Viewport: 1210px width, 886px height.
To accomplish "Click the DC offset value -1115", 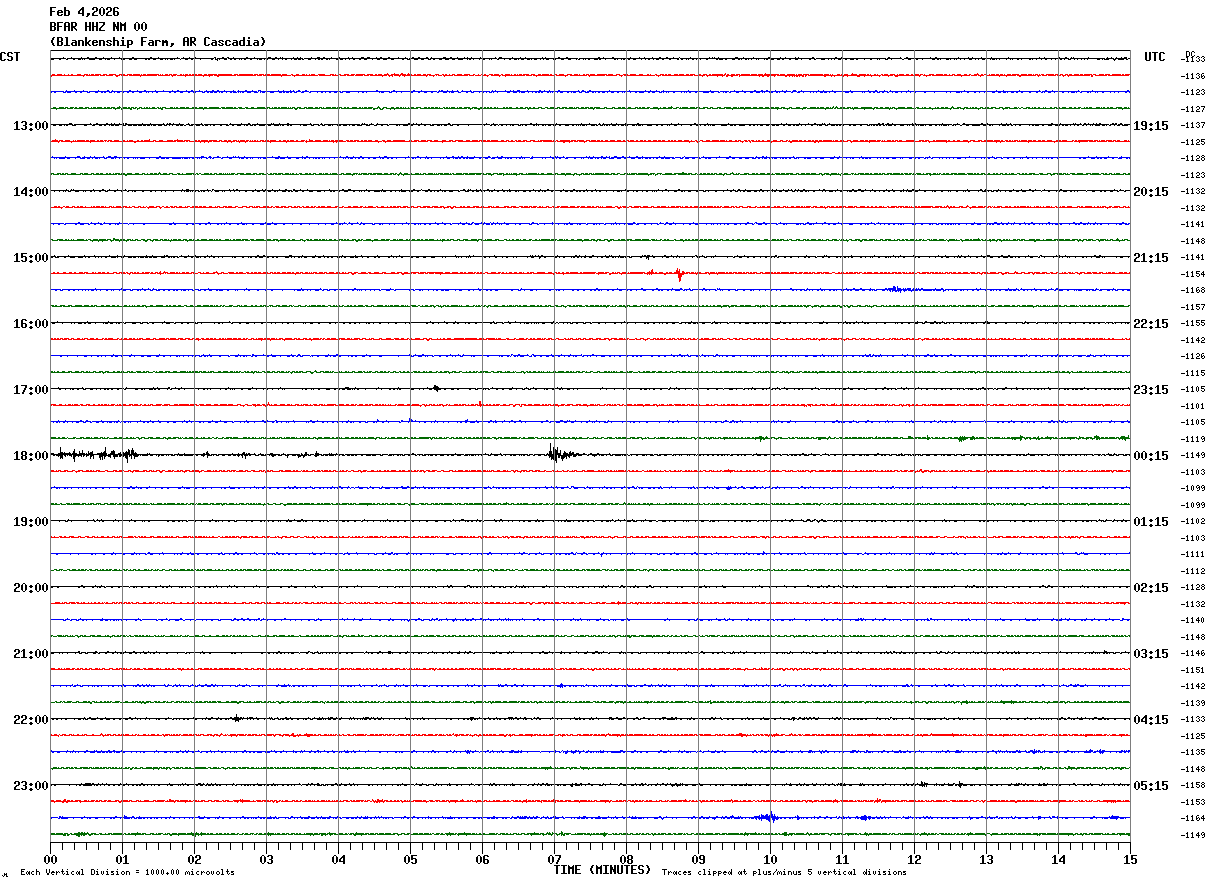I will coord(1193,373).
